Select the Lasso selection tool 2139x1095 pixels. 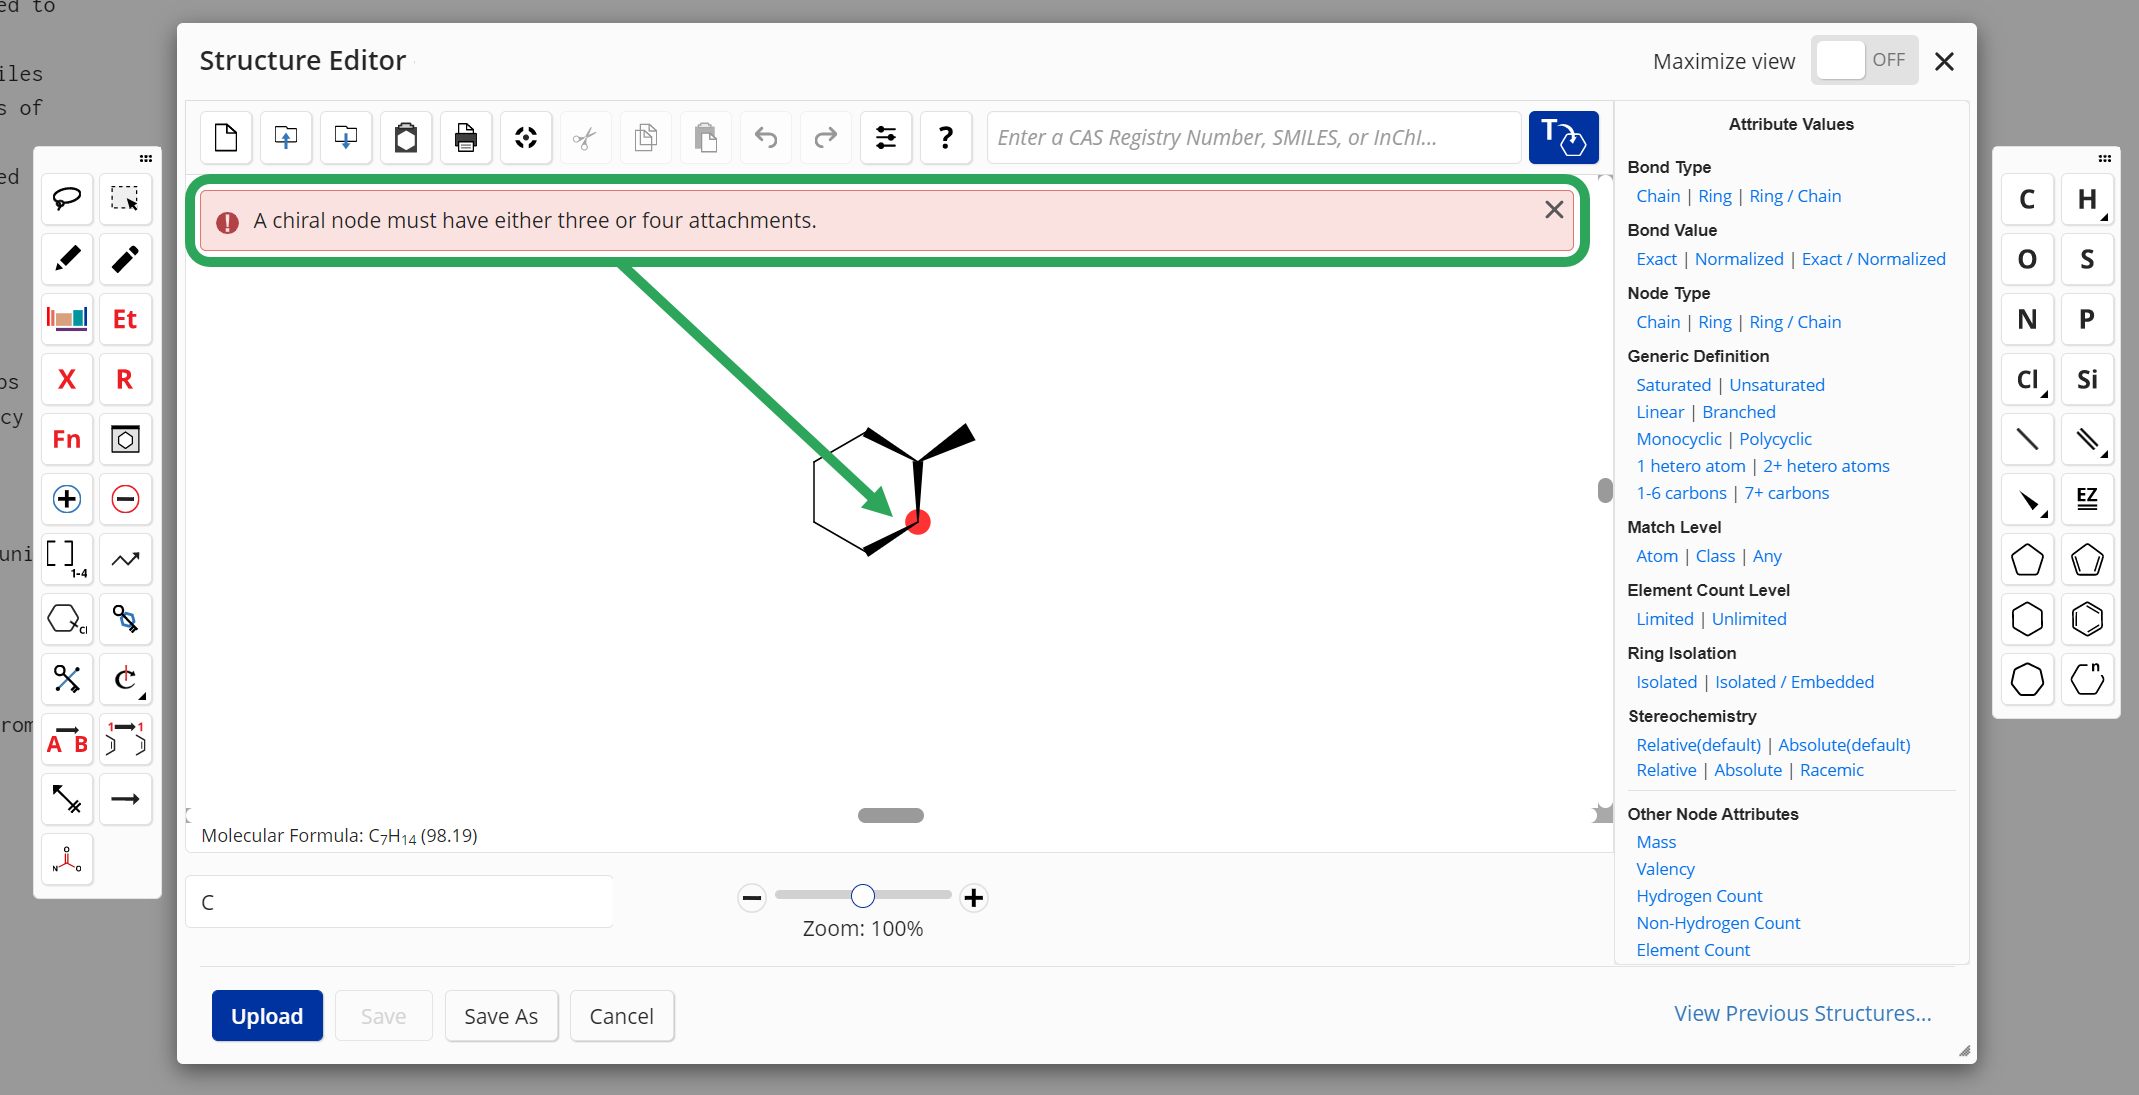click(67, 199)
